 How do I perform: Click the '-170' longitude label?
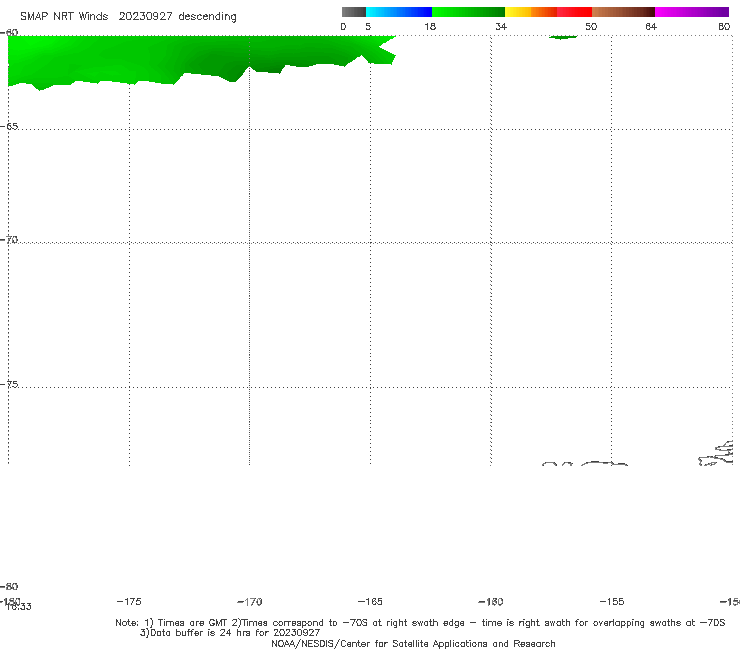point(250,602)
